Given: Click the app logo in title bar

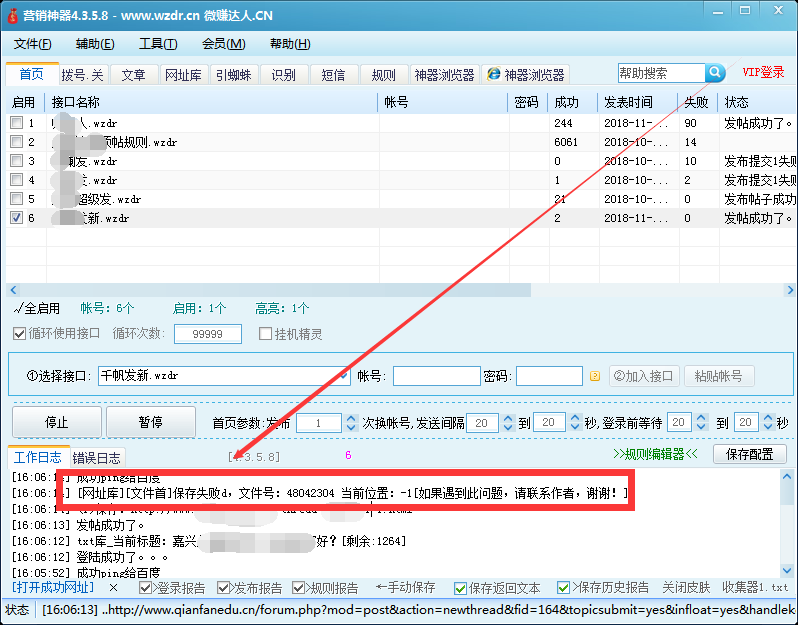Looking at the screenshot, I should [12, 16].
